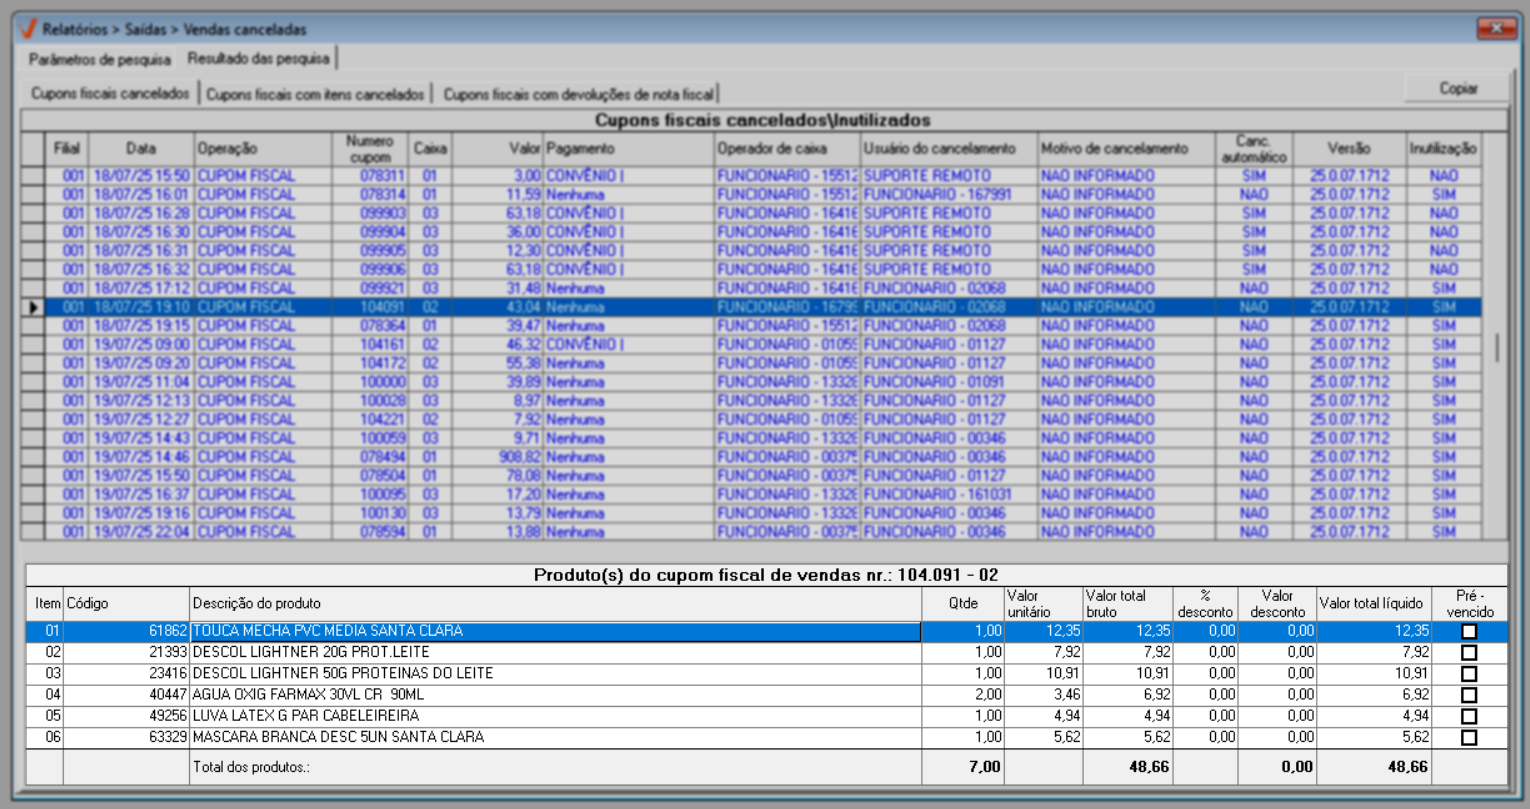Click the red checkmark application icon

click(28, 29)
